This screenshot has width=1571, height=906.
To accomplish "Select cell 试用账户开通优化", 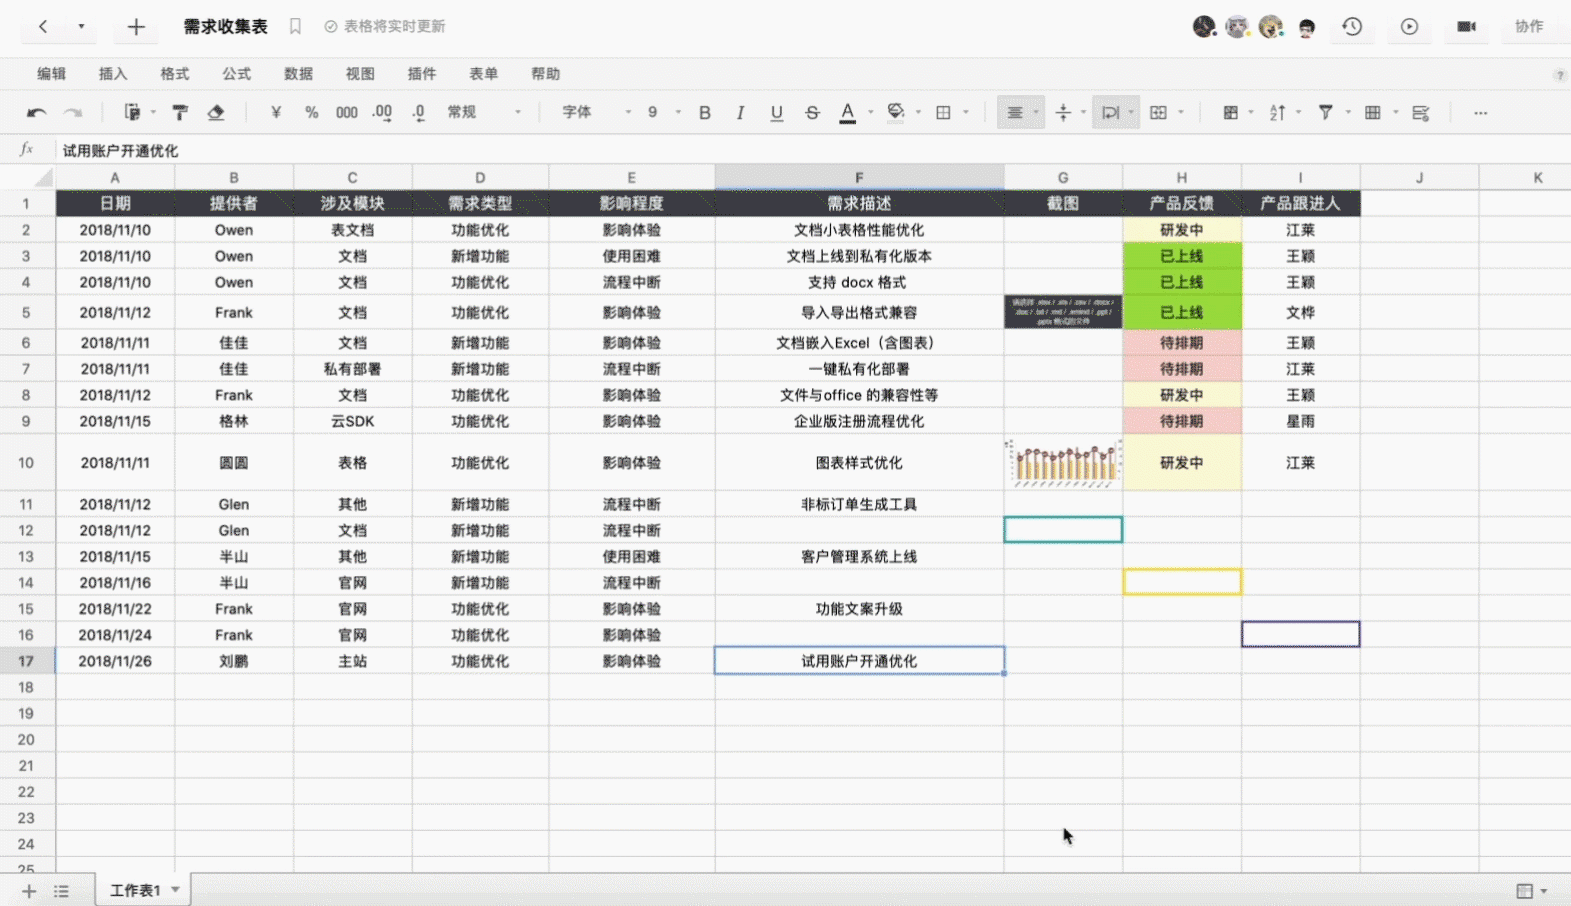I will tap(859, 661).
